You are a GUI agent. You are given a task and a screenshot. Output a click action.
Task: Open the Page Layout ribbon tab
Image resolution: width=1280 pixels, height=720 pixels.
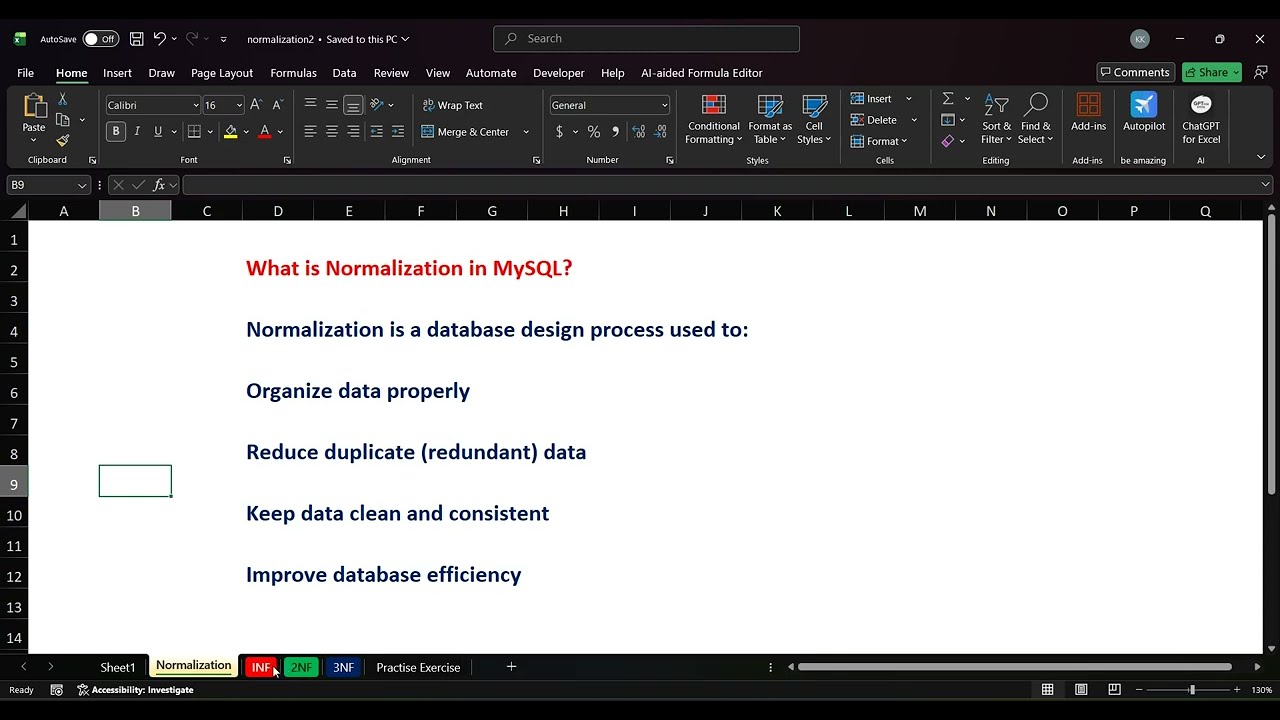coord(222,73)
